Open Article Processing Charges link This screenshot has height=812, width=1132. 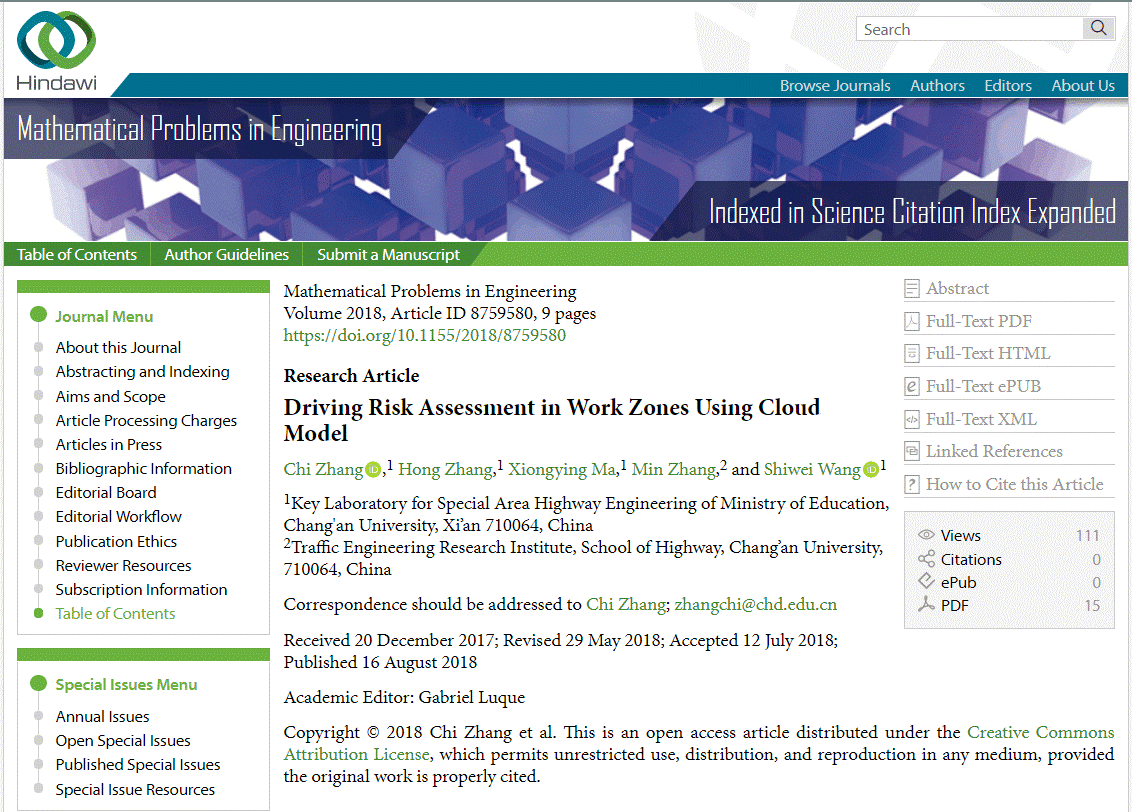tap(146, 420)
